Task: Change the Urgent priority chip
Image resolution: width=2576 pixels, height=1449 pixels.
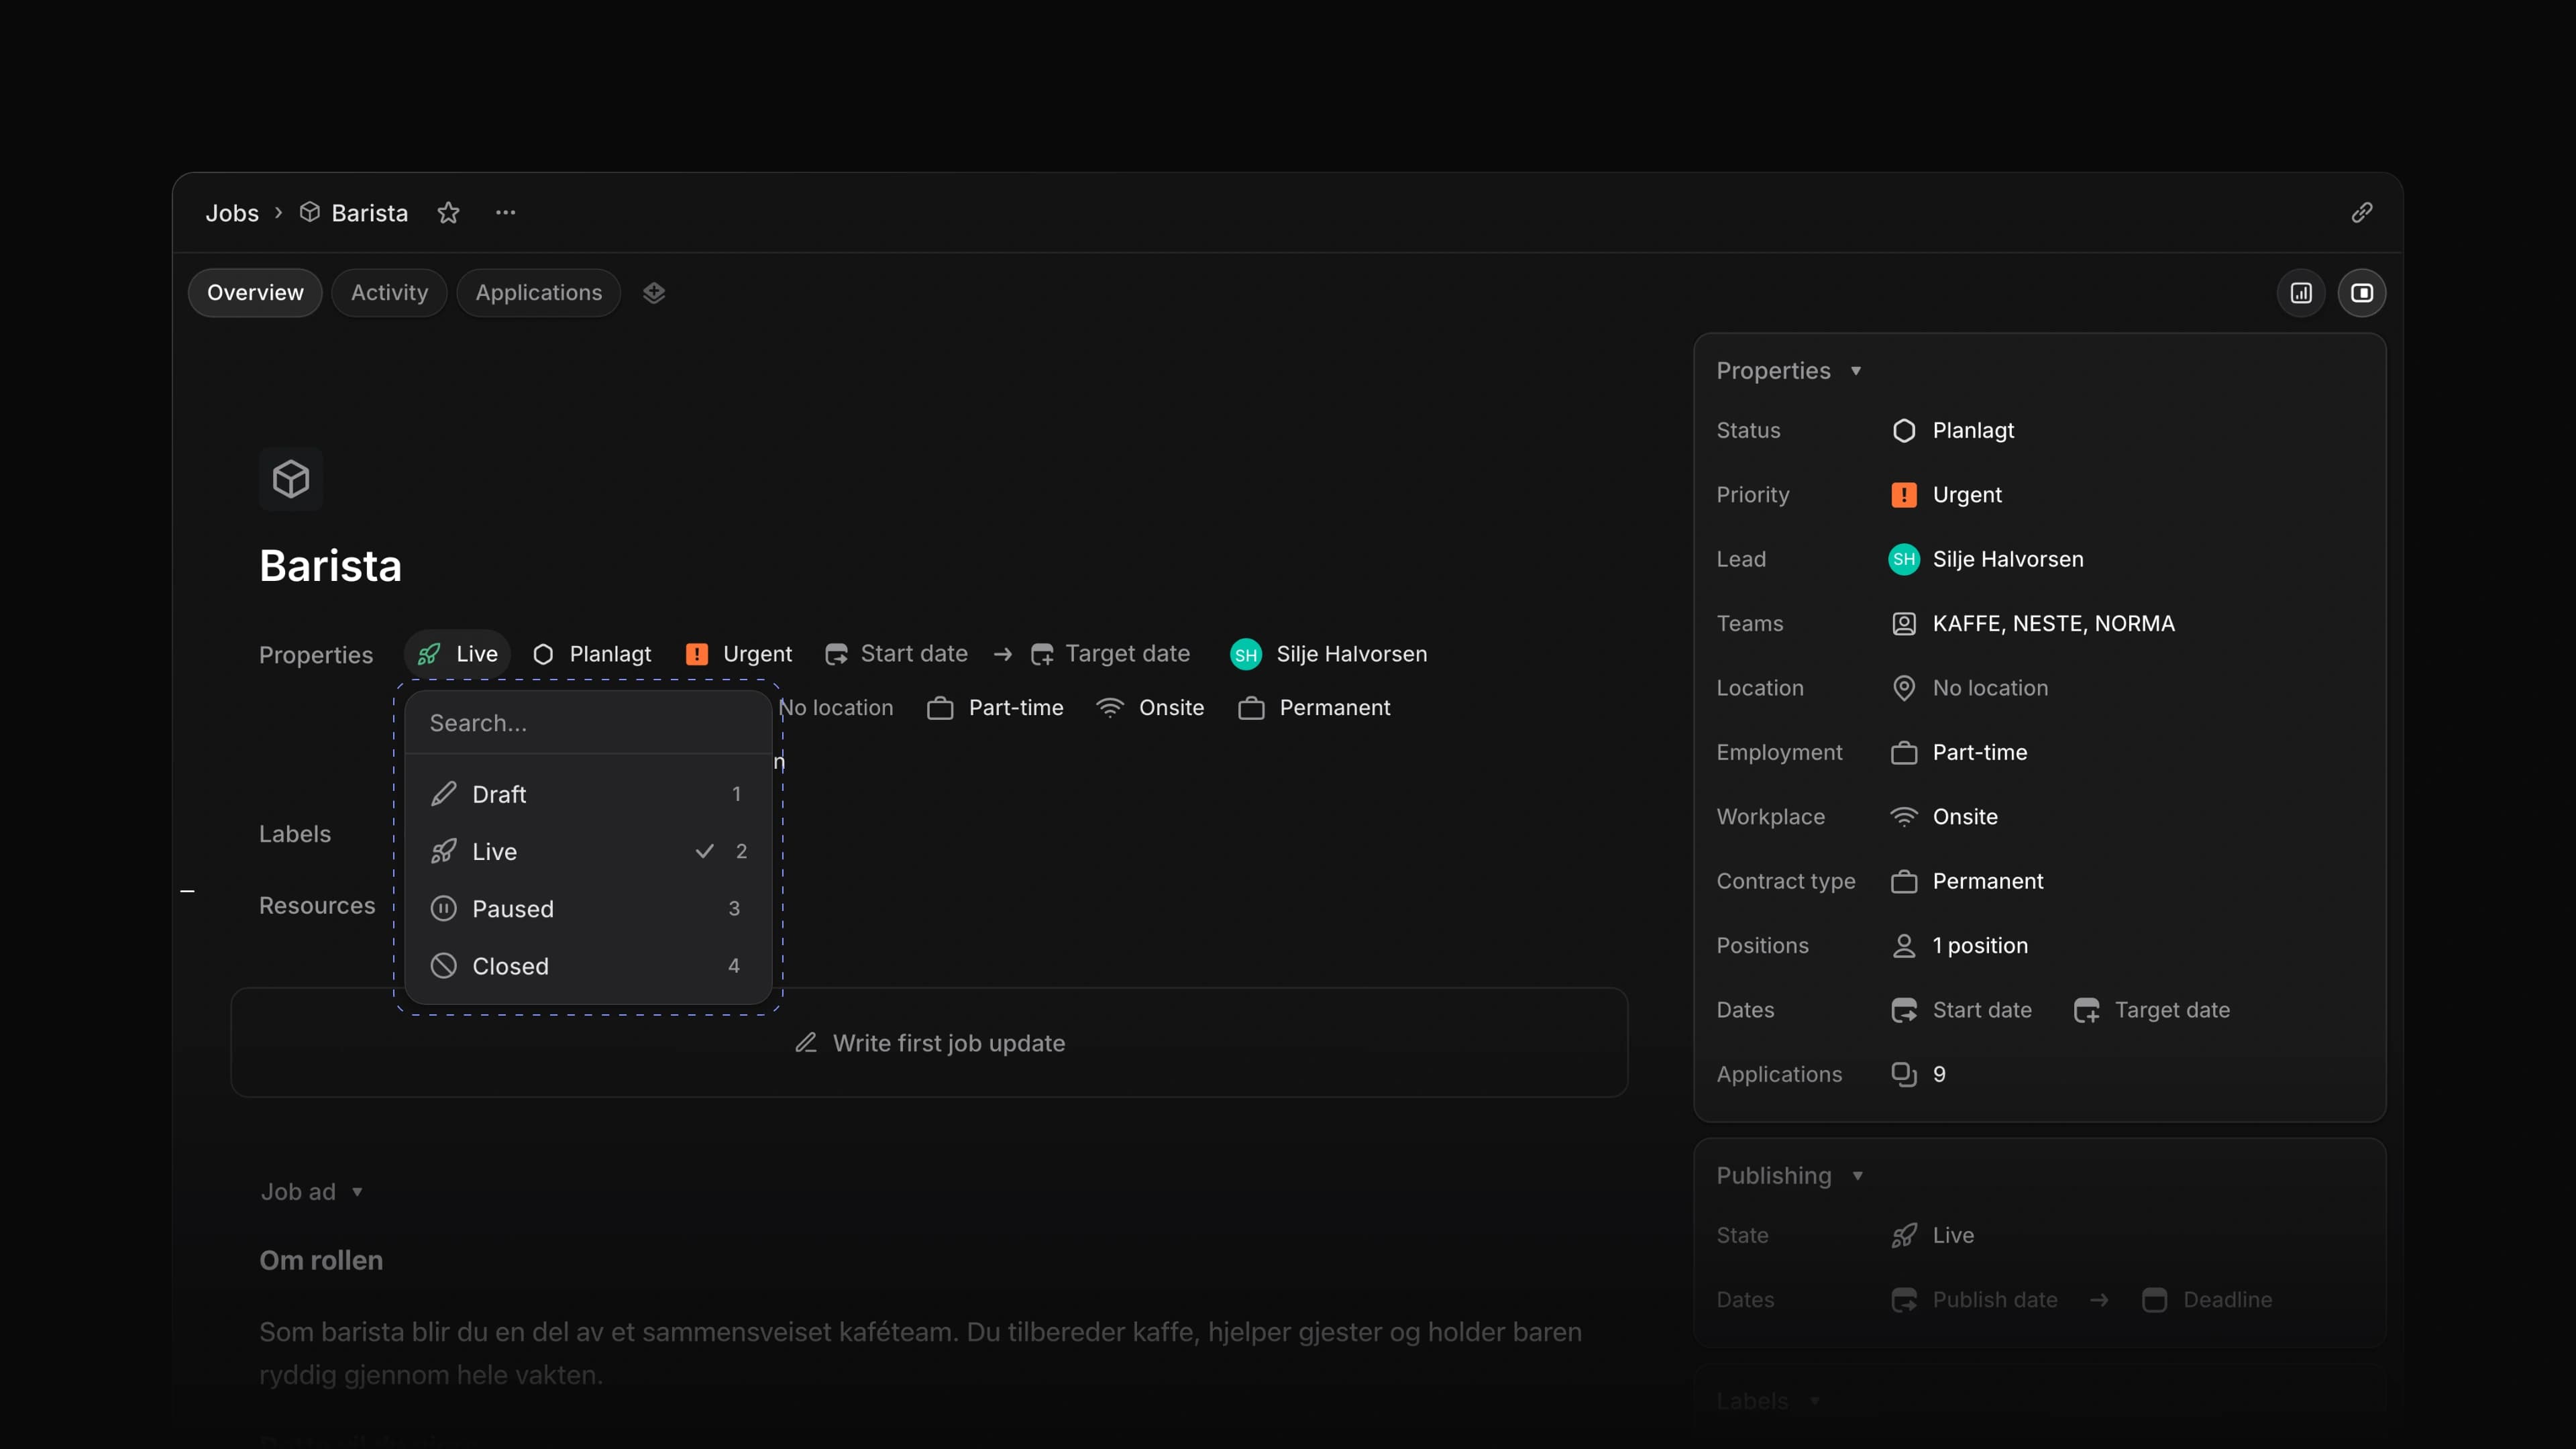Action: point(739,654)
